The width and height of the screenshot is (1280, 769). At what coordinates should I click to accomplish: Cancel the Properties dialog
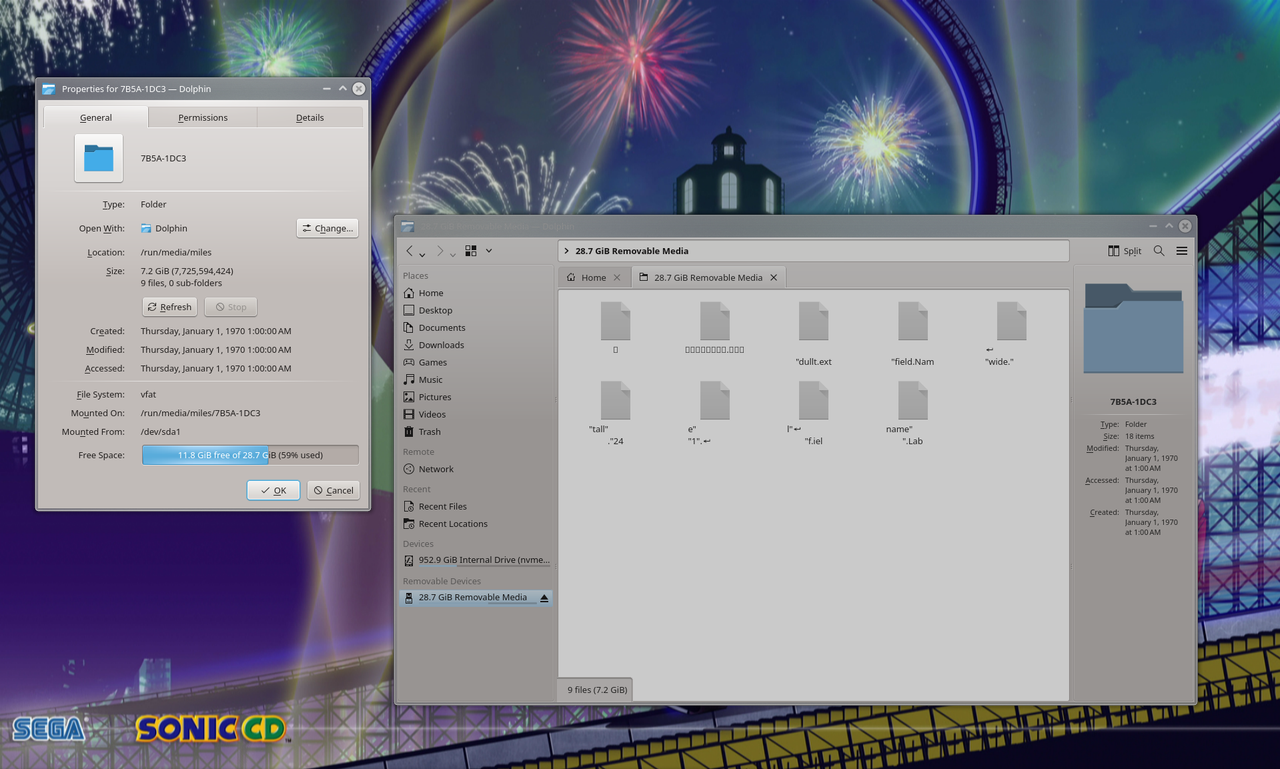[333, 490]
